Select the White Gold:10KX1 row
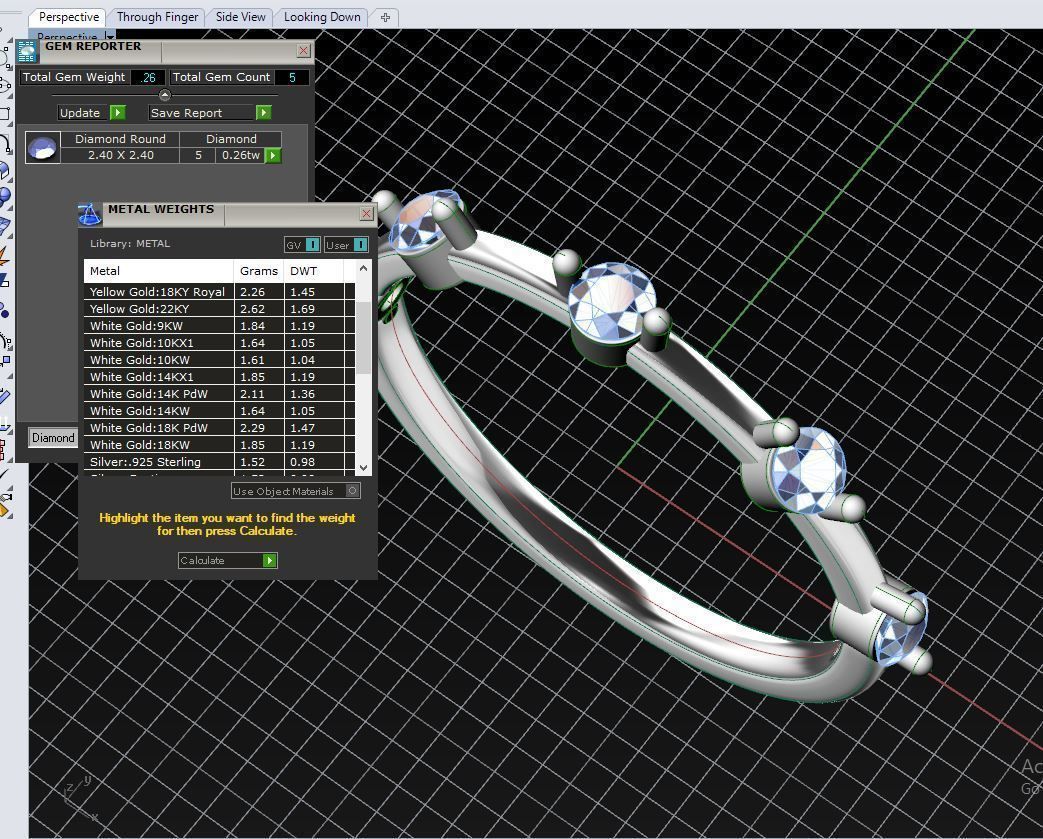1043x839 pixels. pyautogui.click(x=220, y=343)
